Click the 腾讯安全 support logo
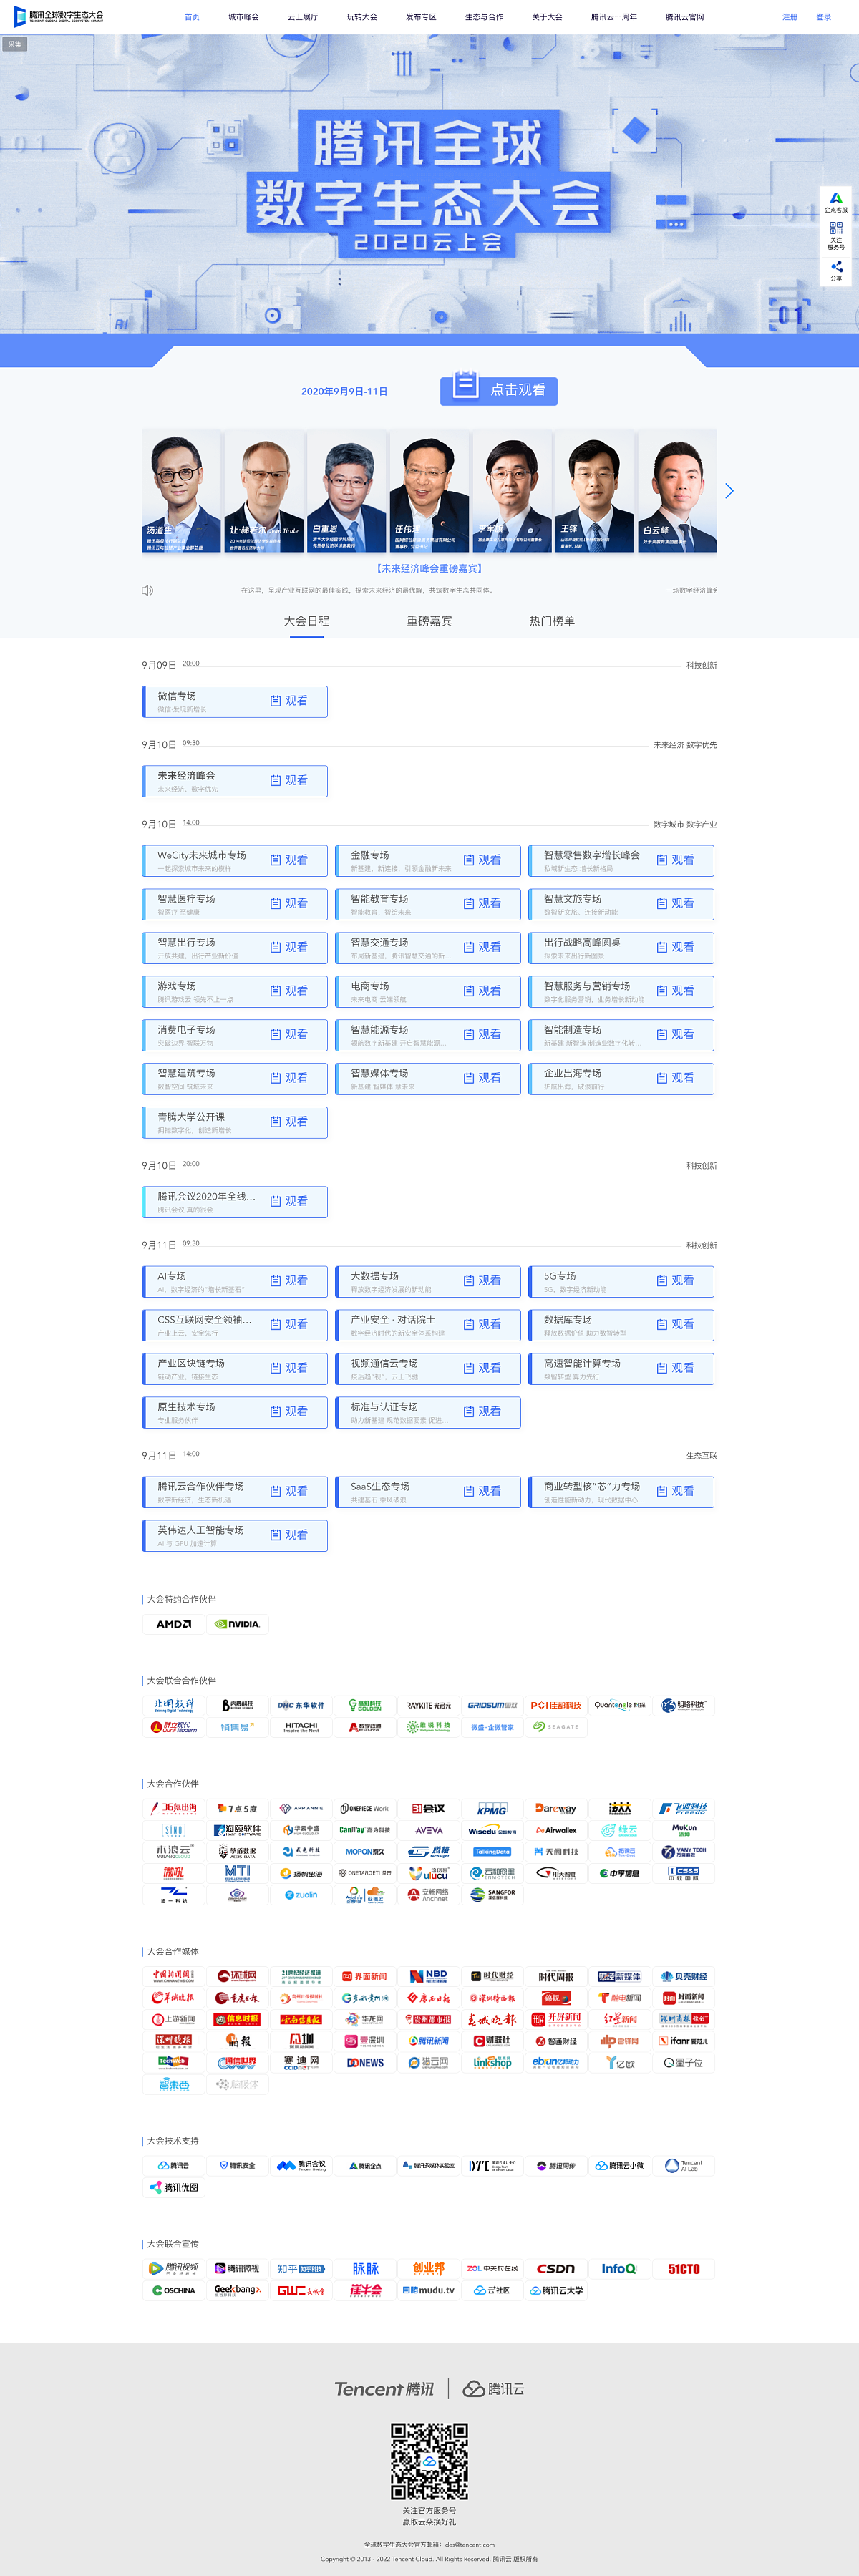 (237, 2165)
